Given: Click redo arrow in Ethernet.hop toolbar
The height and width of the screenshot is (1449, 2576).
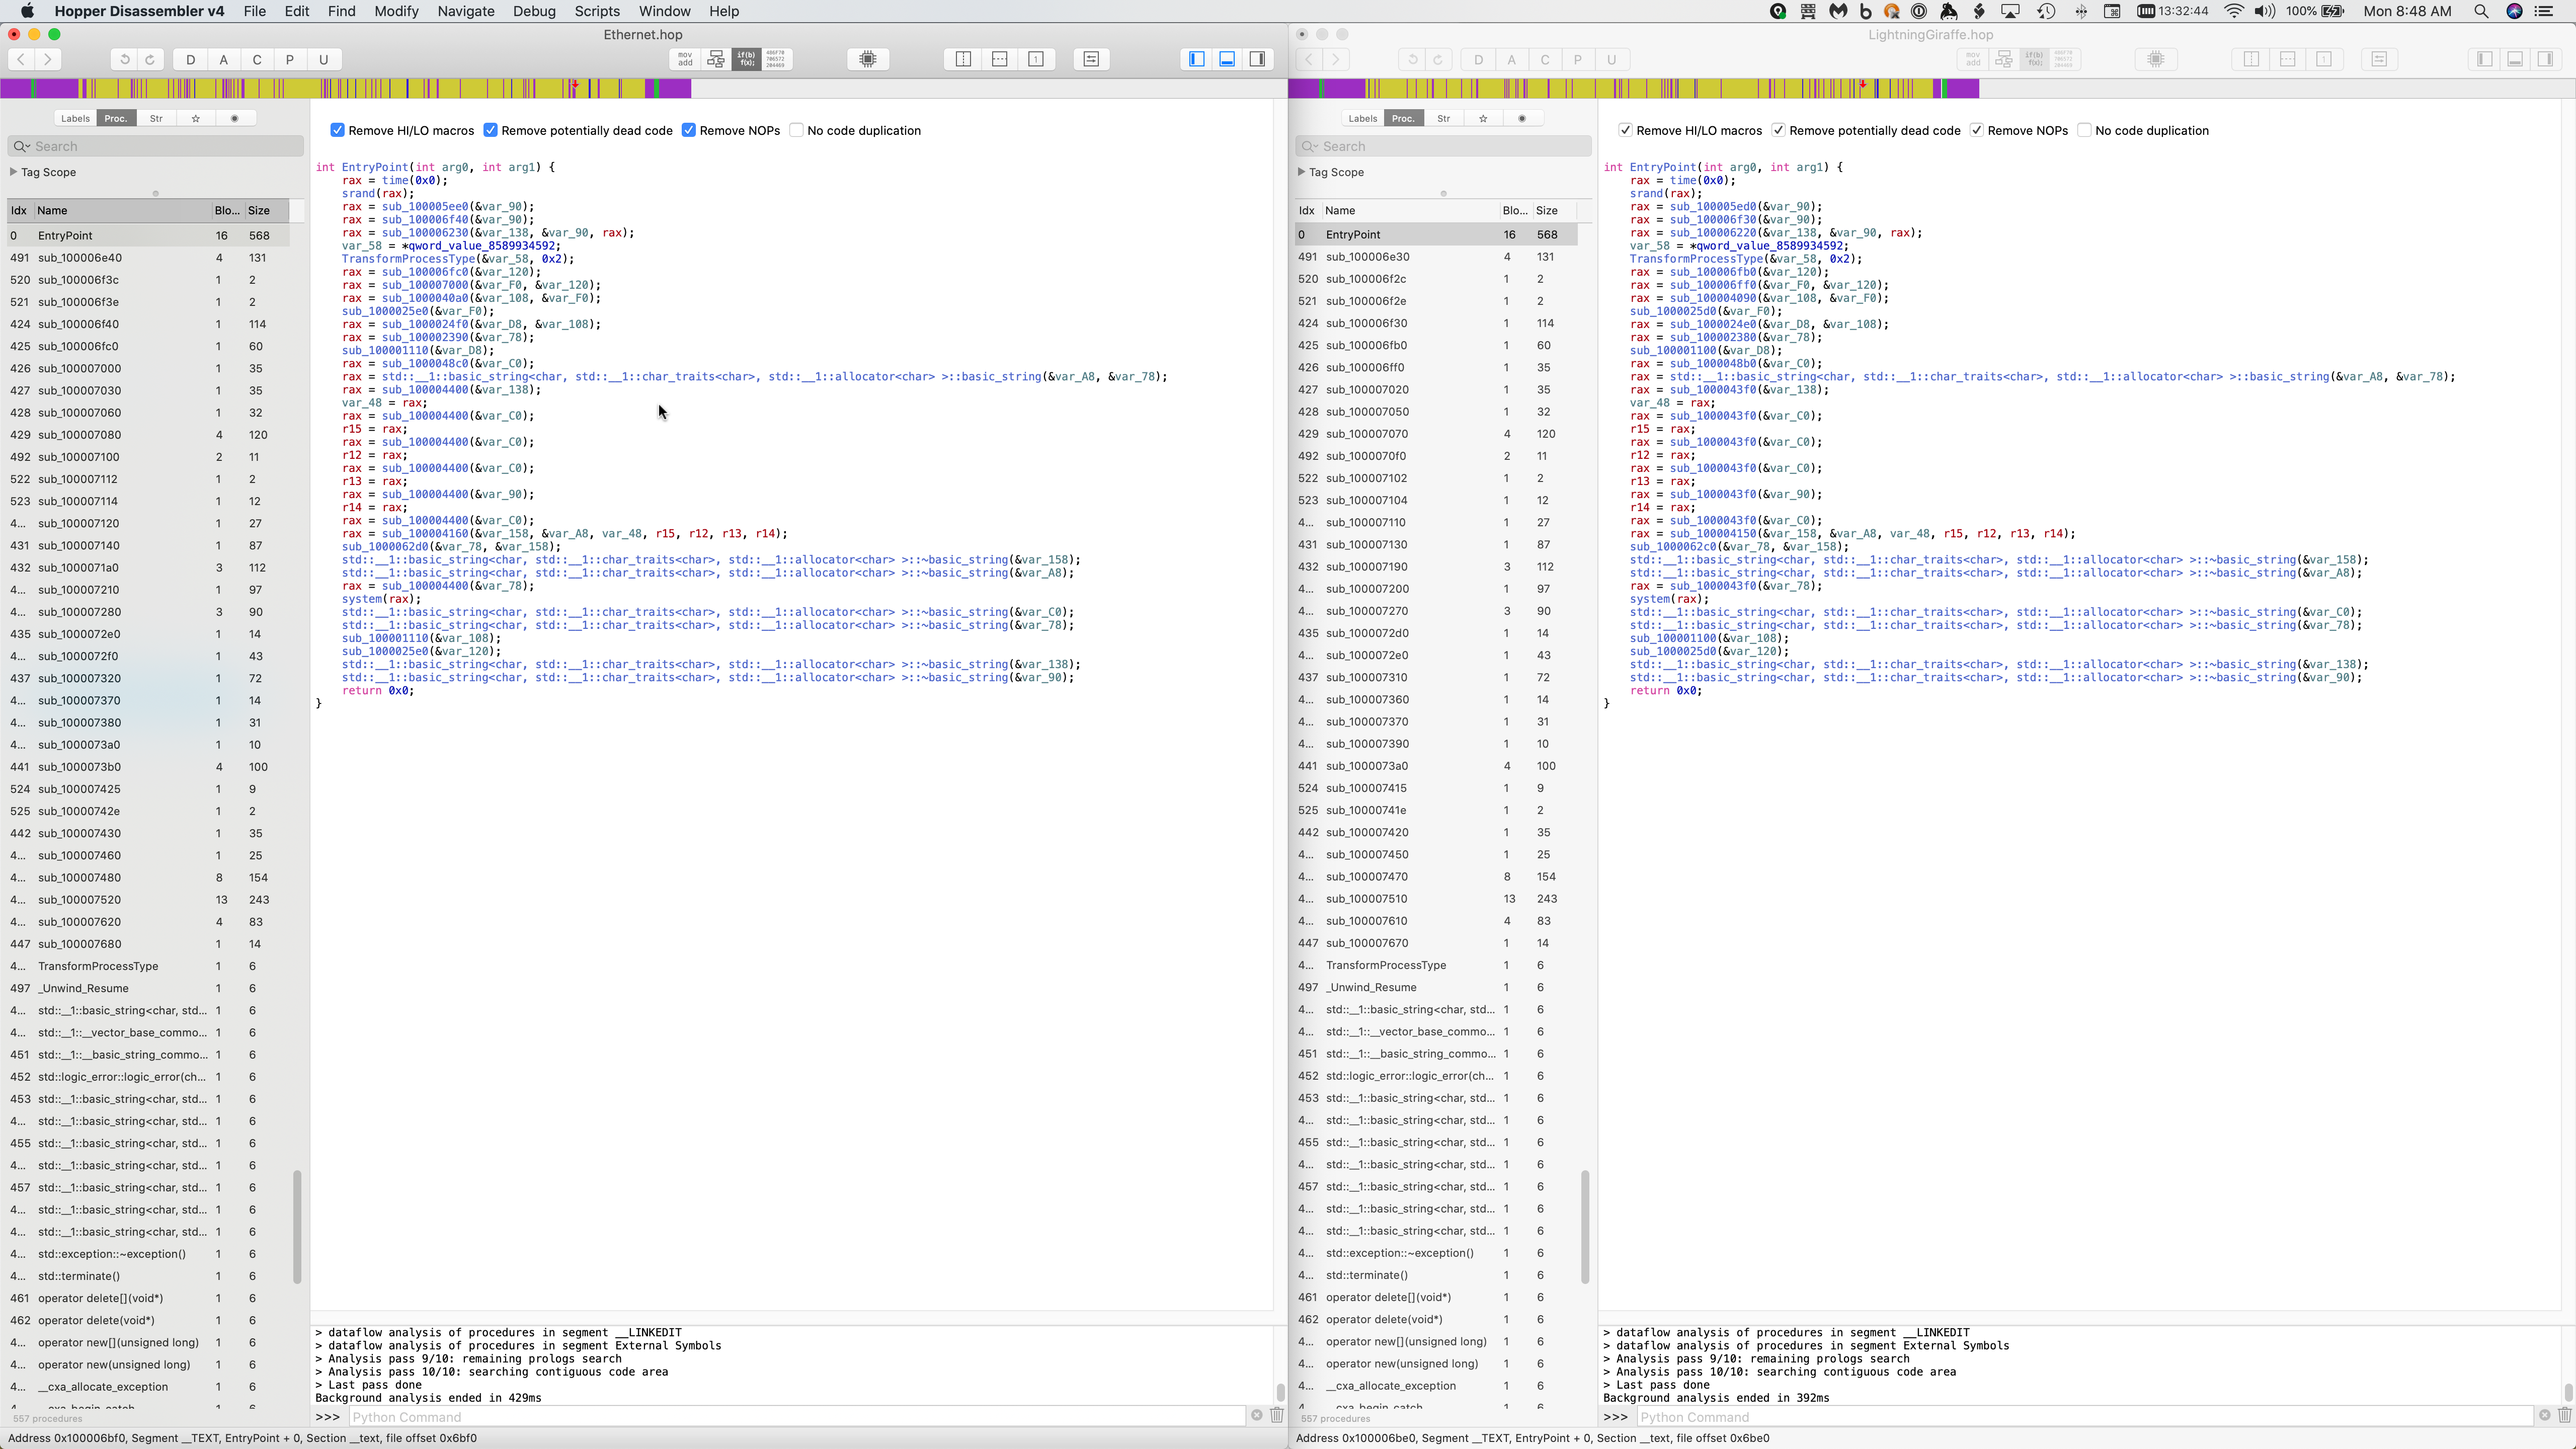Looking at the screenshot, I should coord(150,59).
